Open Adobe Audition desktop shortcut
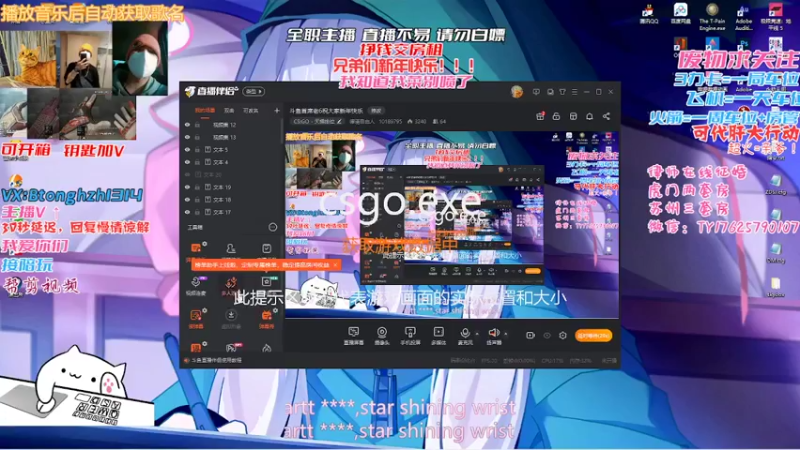This screenshot has width=800, height=450. (x=743, y=16)
